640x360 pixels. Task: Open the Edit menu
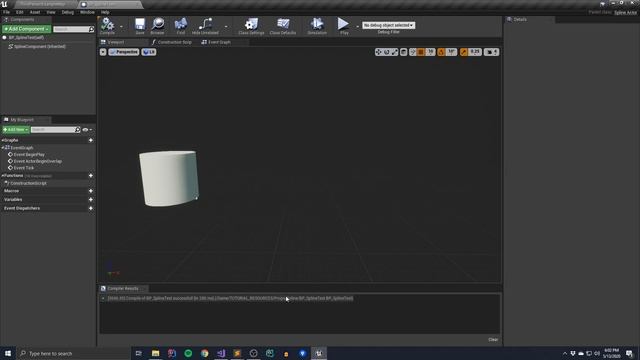(20, 12)
